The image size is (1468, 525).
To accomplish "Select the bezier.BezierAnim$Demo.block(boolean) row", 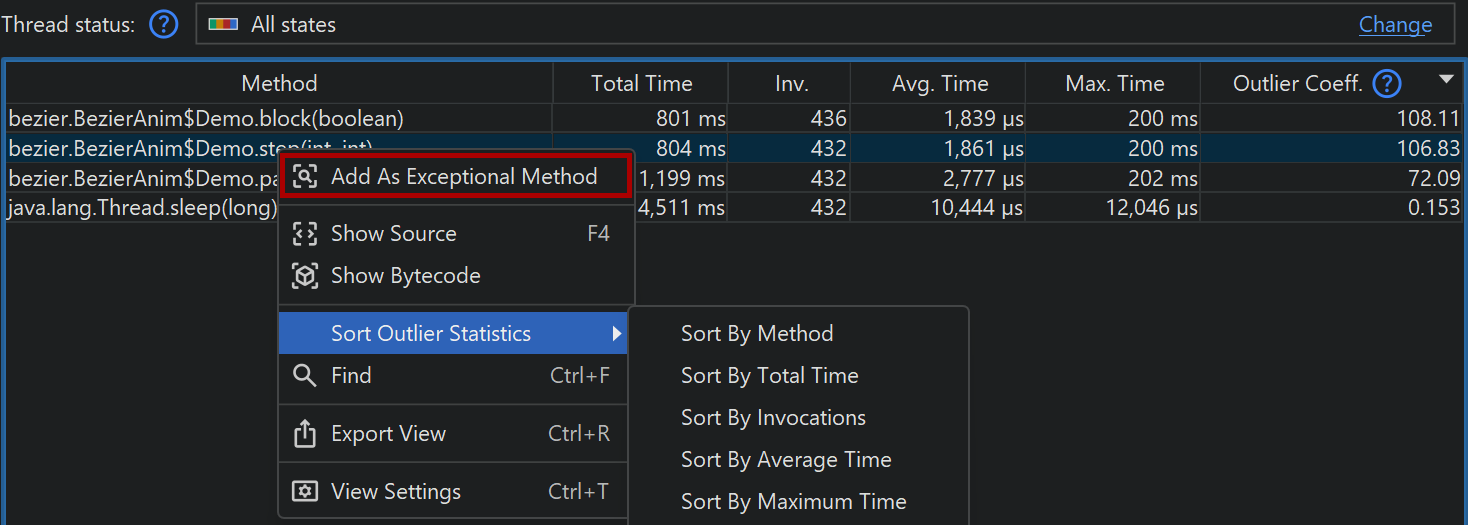I will [206, 119].
